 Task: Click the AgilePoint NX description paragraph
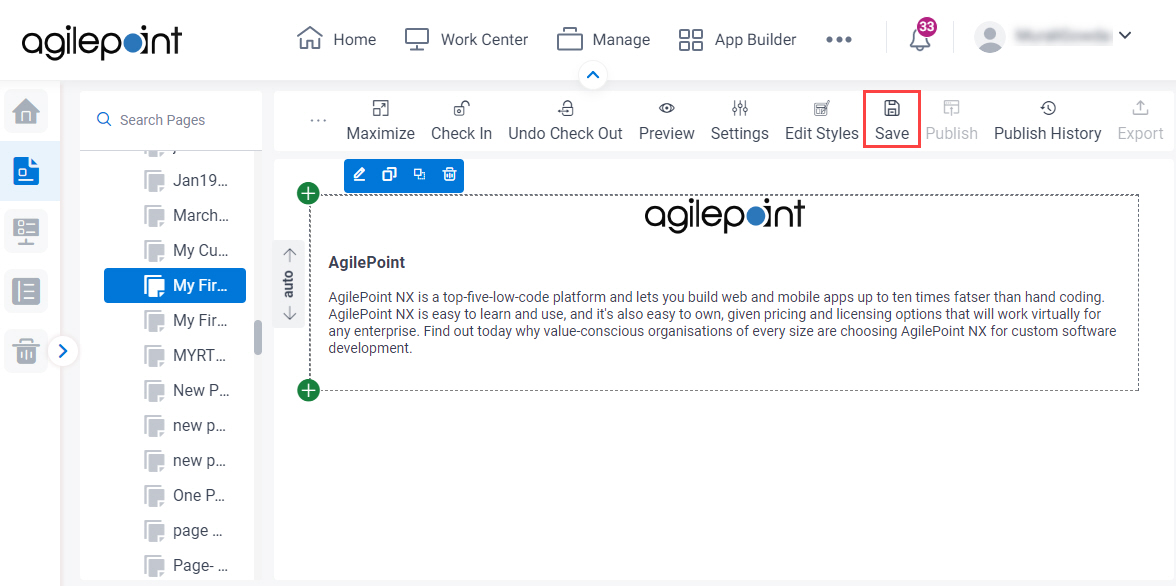pos(722,322)
